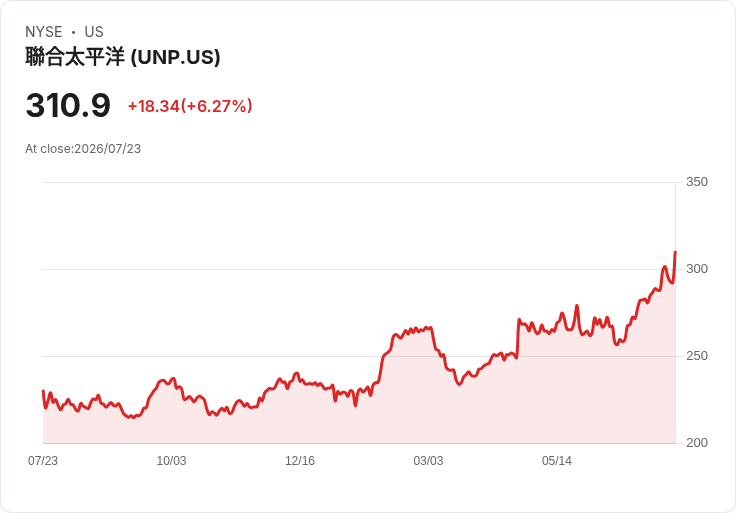
Task: Click the current price 310.9
Action: point(68,105)
